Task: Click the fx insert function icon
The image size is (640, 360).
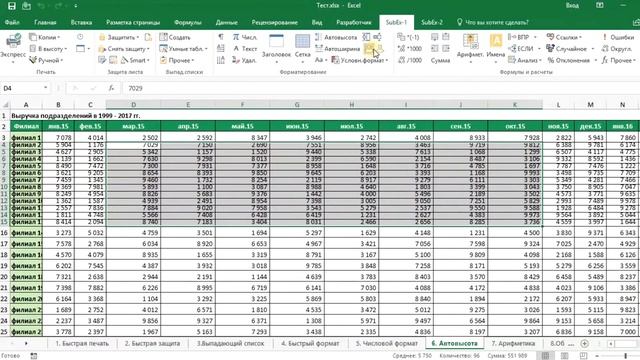Action: [111, 88]
